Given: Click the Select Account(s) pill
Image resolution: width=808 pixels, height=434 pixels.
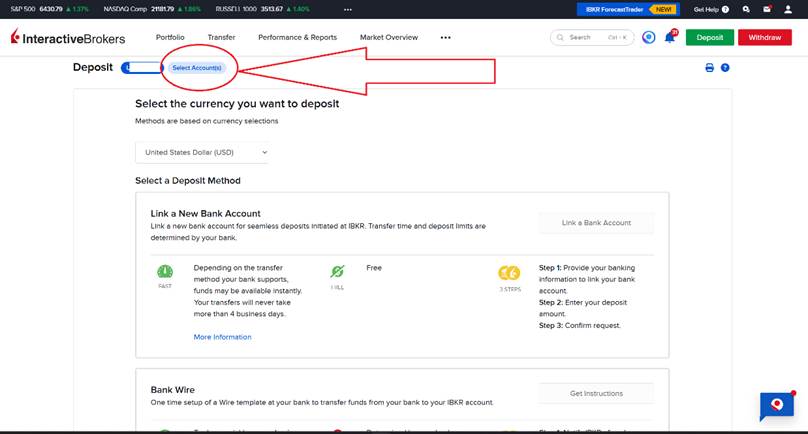Looking at the screenshot, I should (x=197, y=68).
